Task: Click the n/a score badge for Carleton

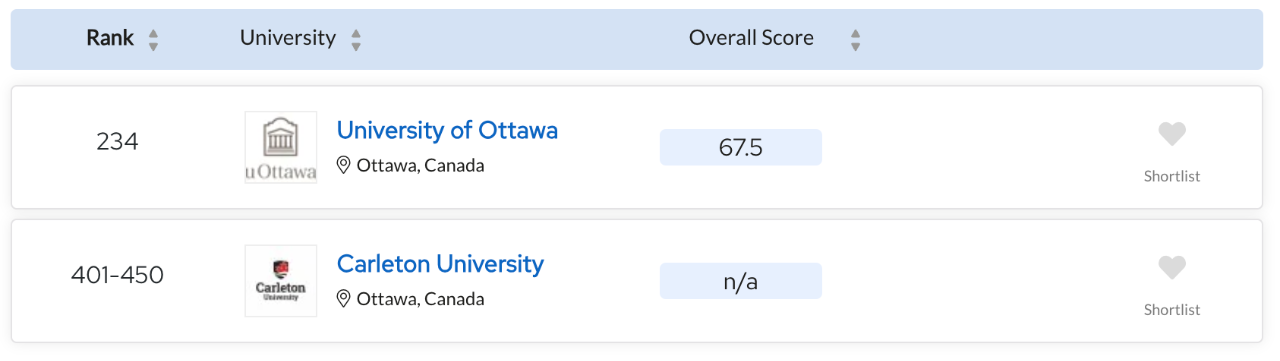Action: click(x=741, y=282)
